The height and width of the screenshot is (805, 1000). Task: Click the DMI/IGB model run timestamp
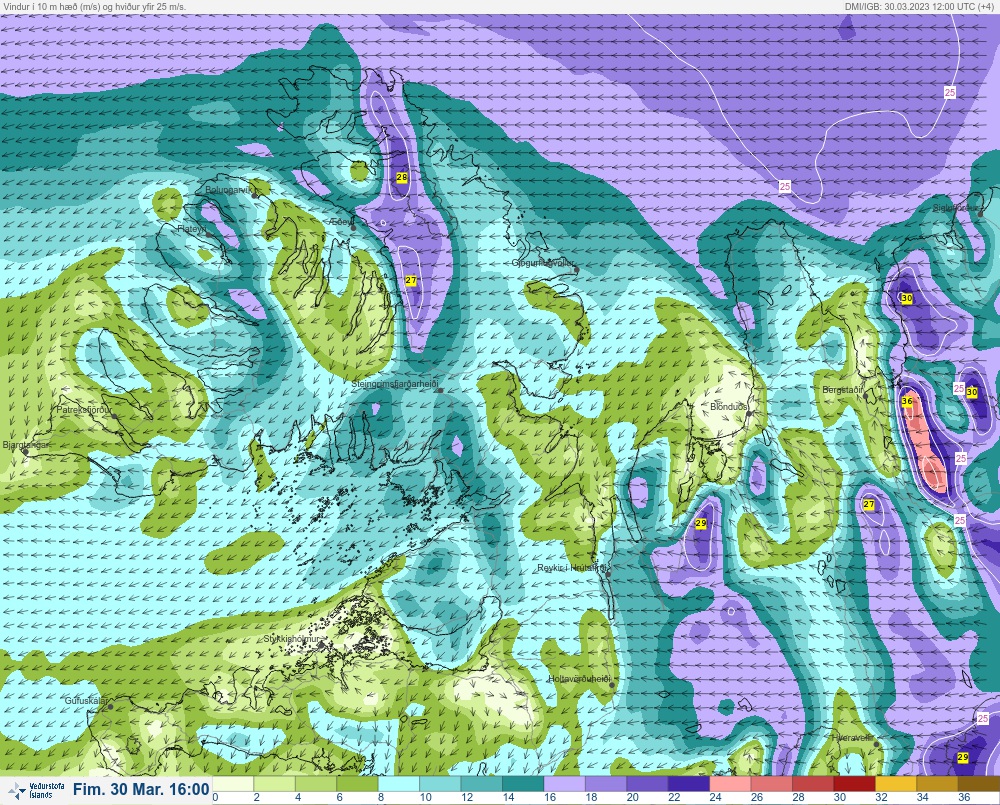(x=919, y=6)
